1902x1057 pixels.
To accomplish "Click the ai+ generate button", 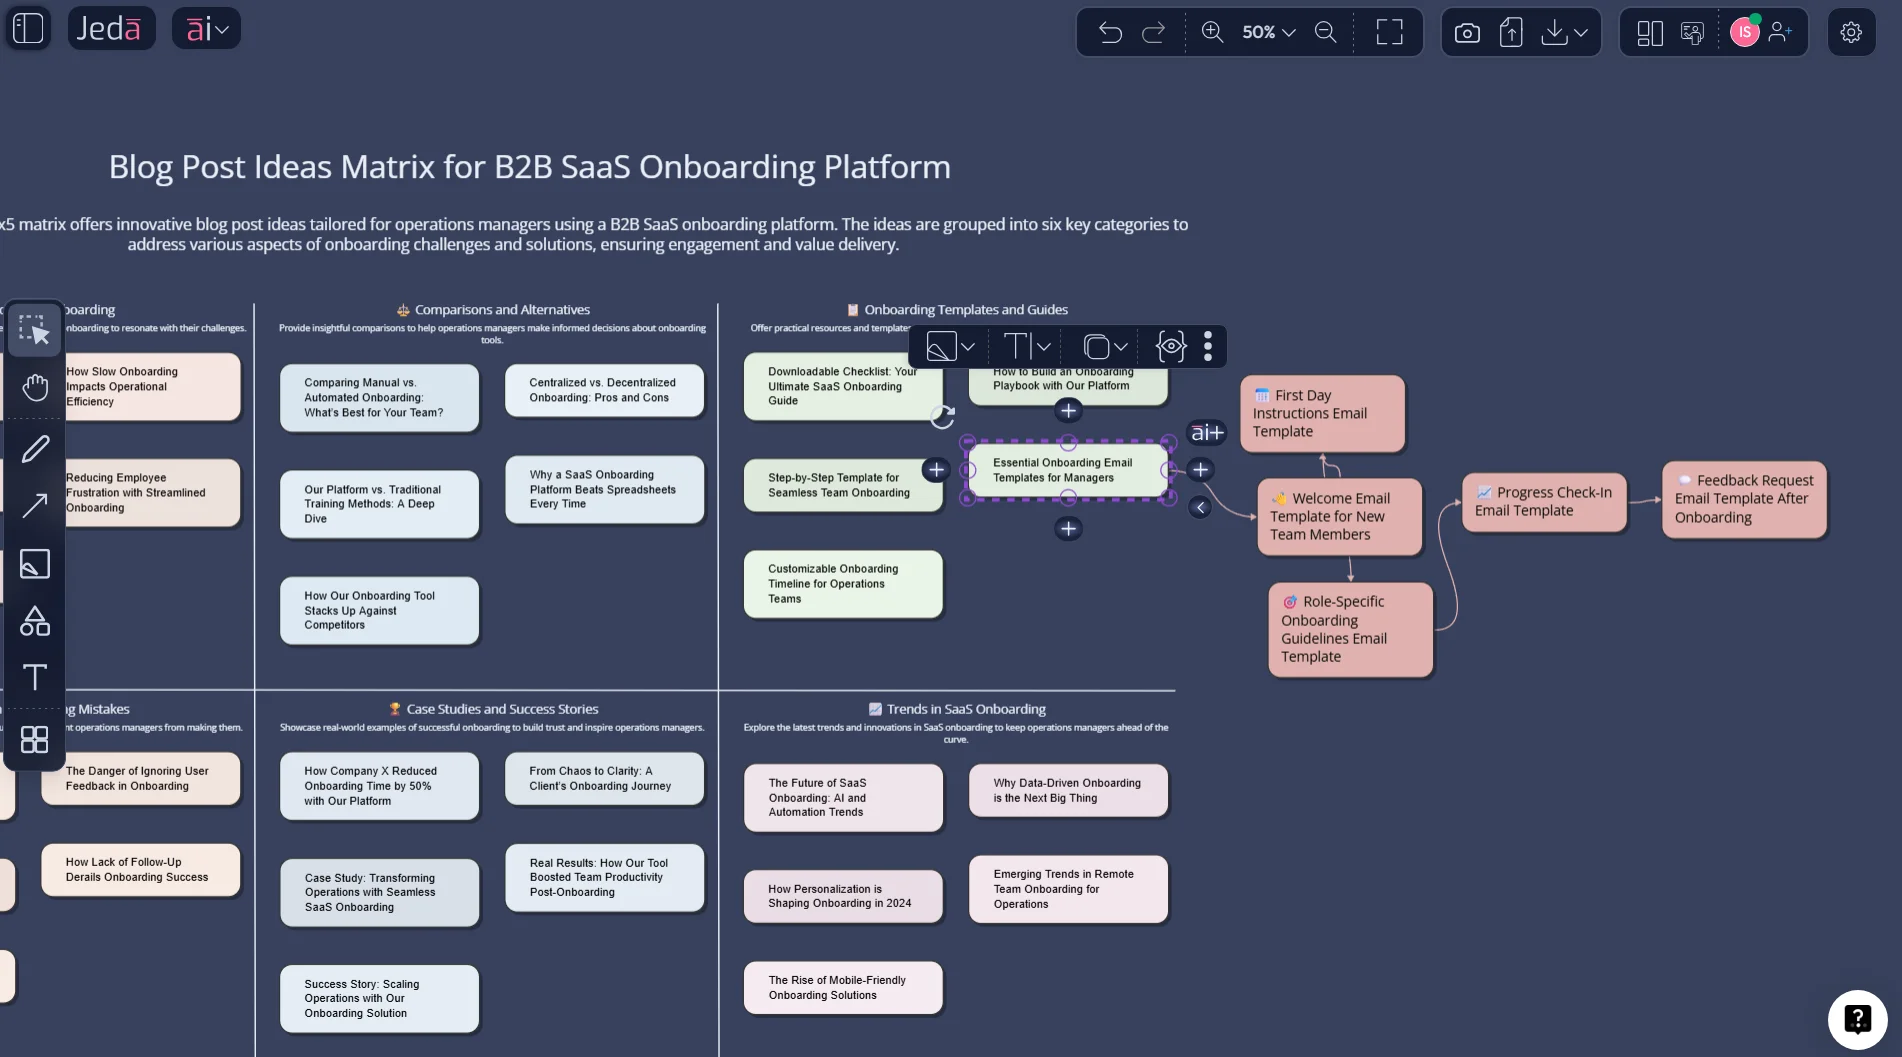I will tap(1207, 432).
